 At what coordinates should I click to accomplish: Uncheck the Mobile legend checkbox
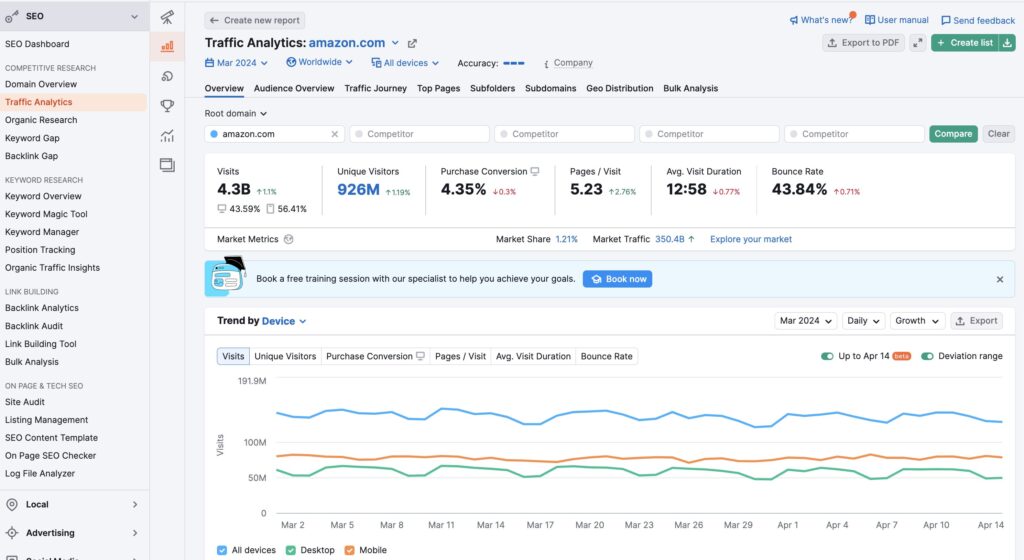pyautogui.click(x=349, y=550)
